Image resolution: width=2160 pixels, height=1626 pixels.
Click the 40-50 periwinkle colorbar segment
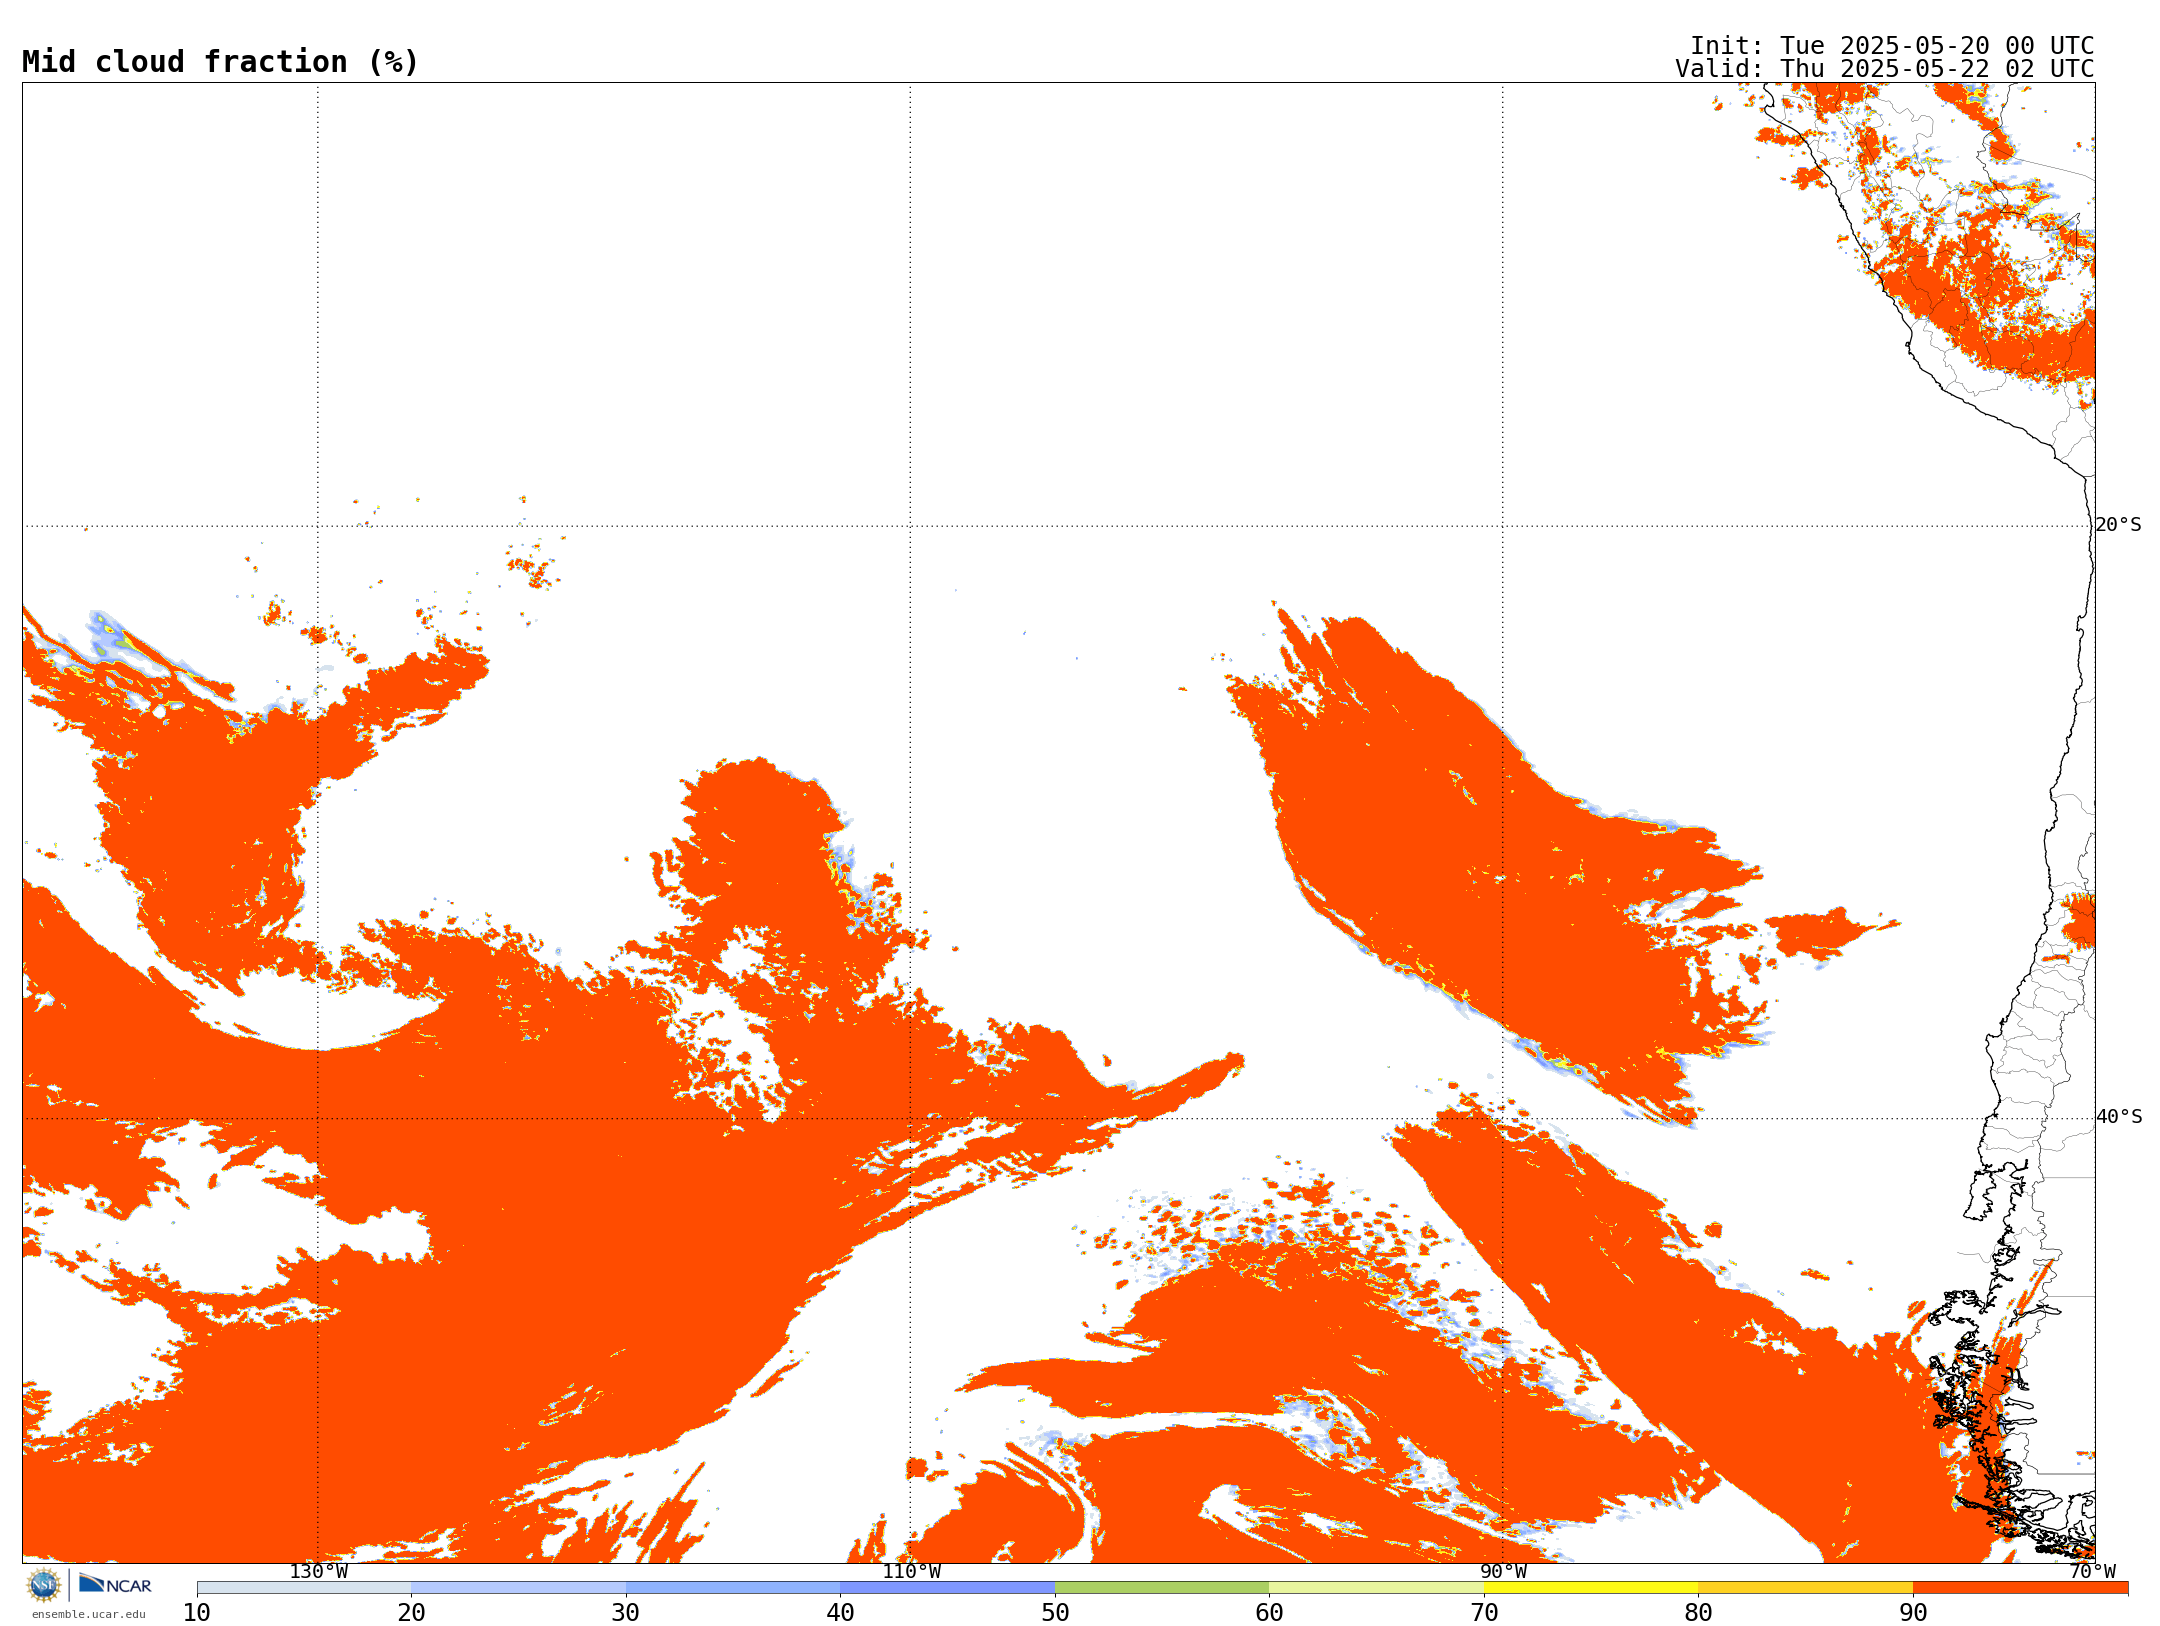click(947, 1588)
